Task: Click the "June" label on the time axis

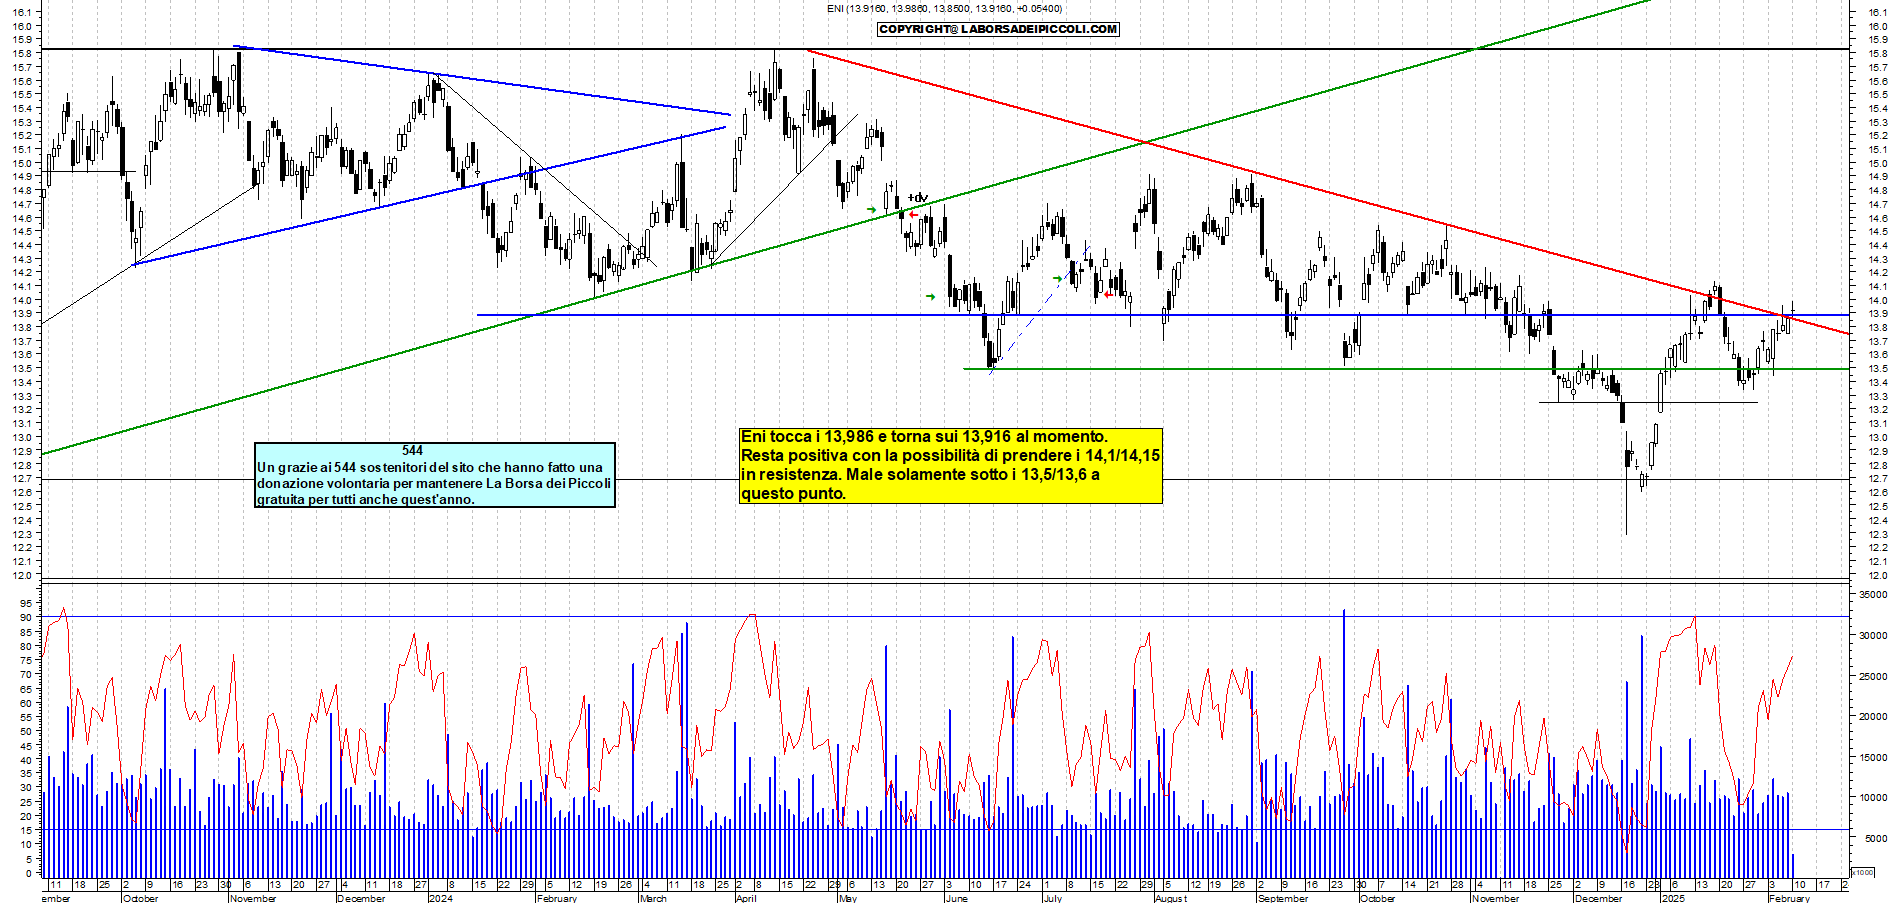Action: 956,898
